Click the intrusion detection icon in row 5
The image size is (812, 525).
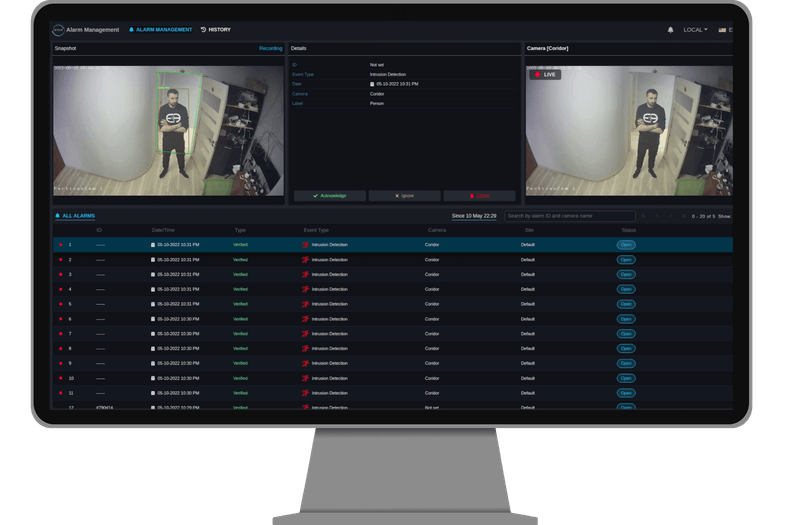[x=305, y=304]
